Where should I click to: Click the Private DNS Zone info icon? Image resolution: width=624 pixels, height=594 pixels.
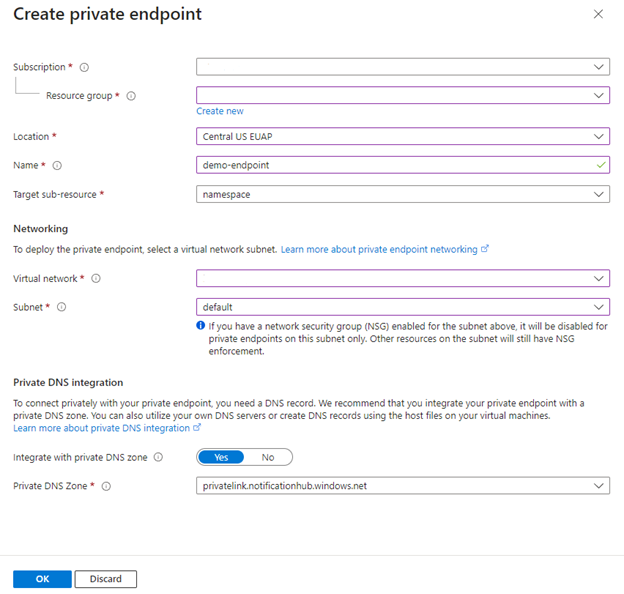click(106, 486)
